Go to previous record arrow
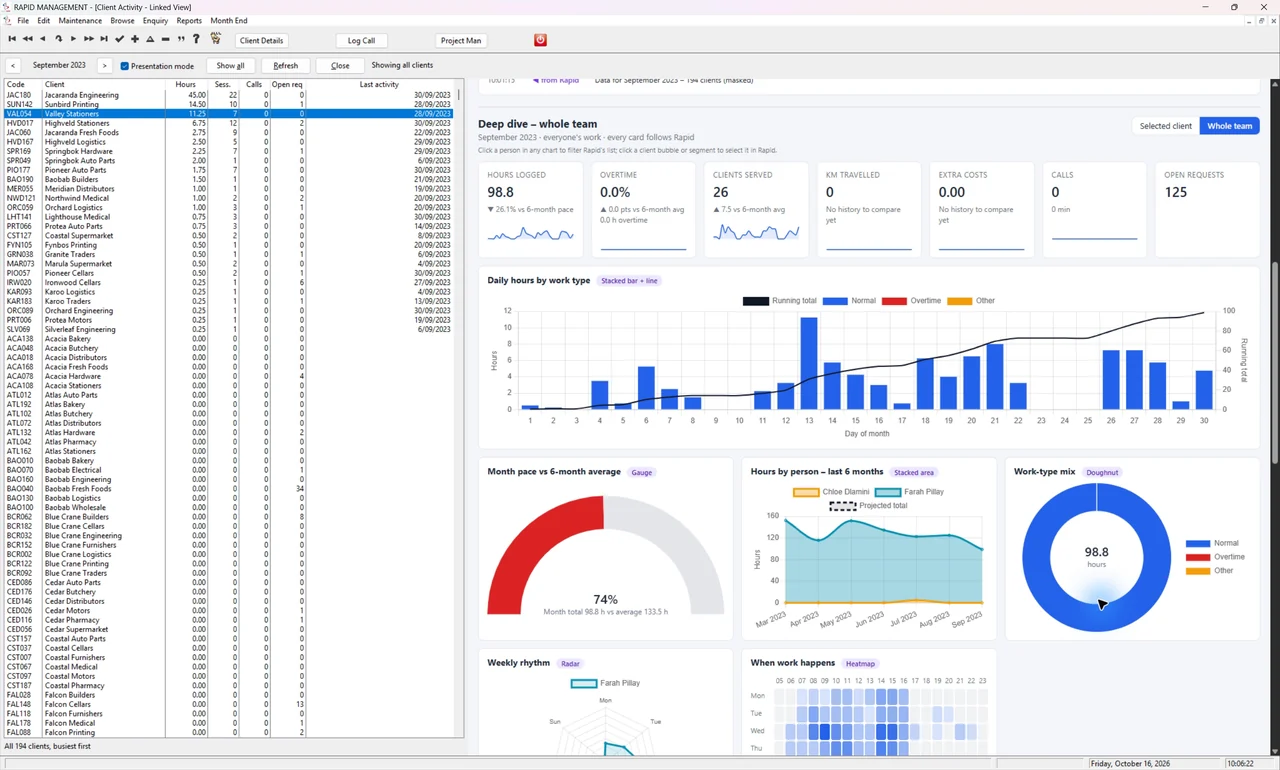Image resolution: width=1280 pixels, height=770 pixels. 42,40
